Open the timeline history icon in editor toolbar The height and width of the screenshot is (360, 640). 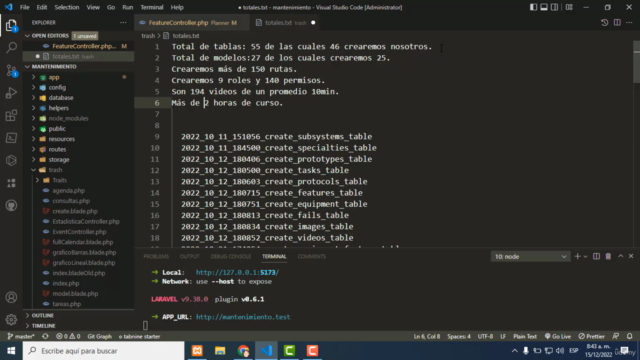point(604,23)
